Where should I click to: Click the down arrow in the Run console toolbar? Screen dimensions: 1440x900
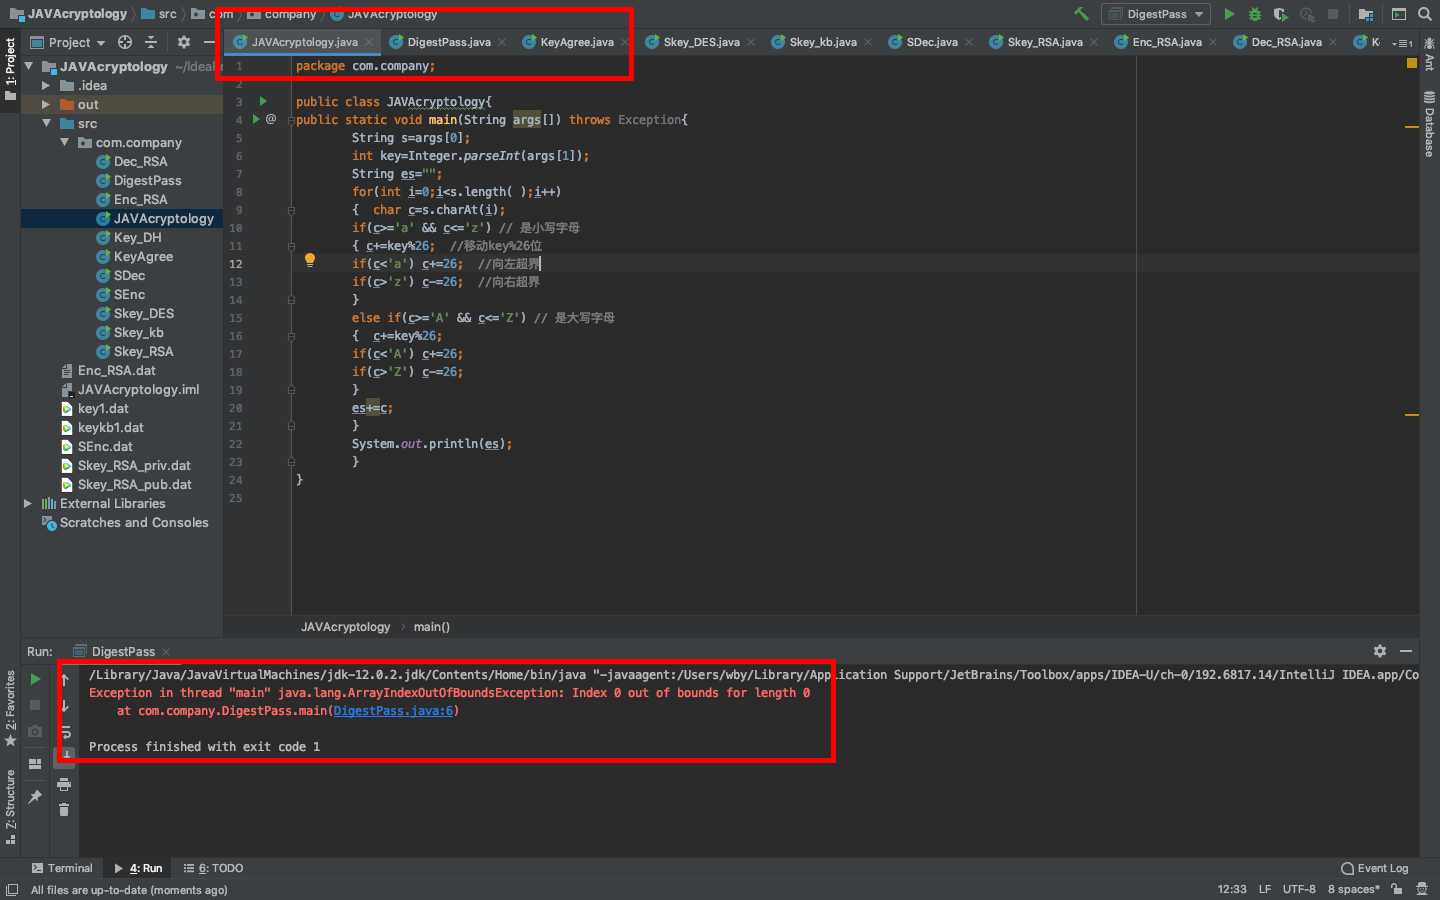(x=65, y=706)
